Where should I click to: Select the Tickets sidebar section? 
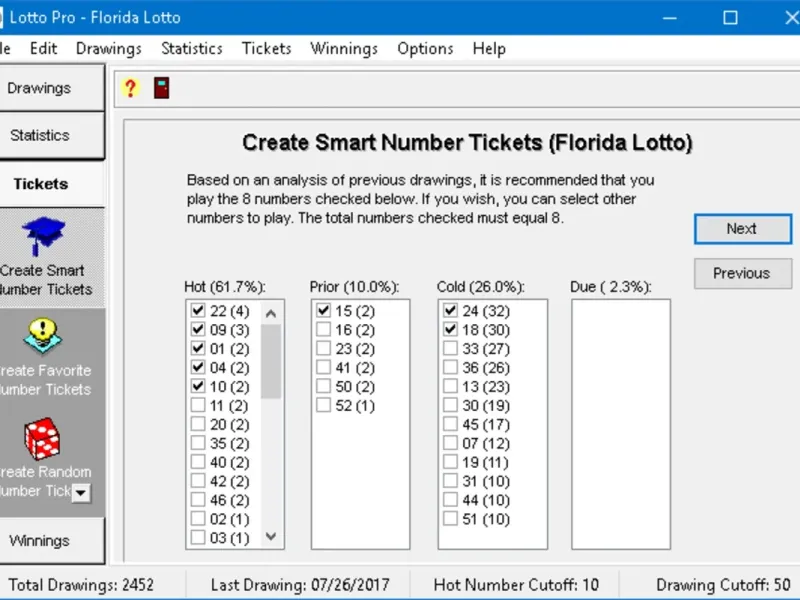pyautogui.click(x=52, y=184)
